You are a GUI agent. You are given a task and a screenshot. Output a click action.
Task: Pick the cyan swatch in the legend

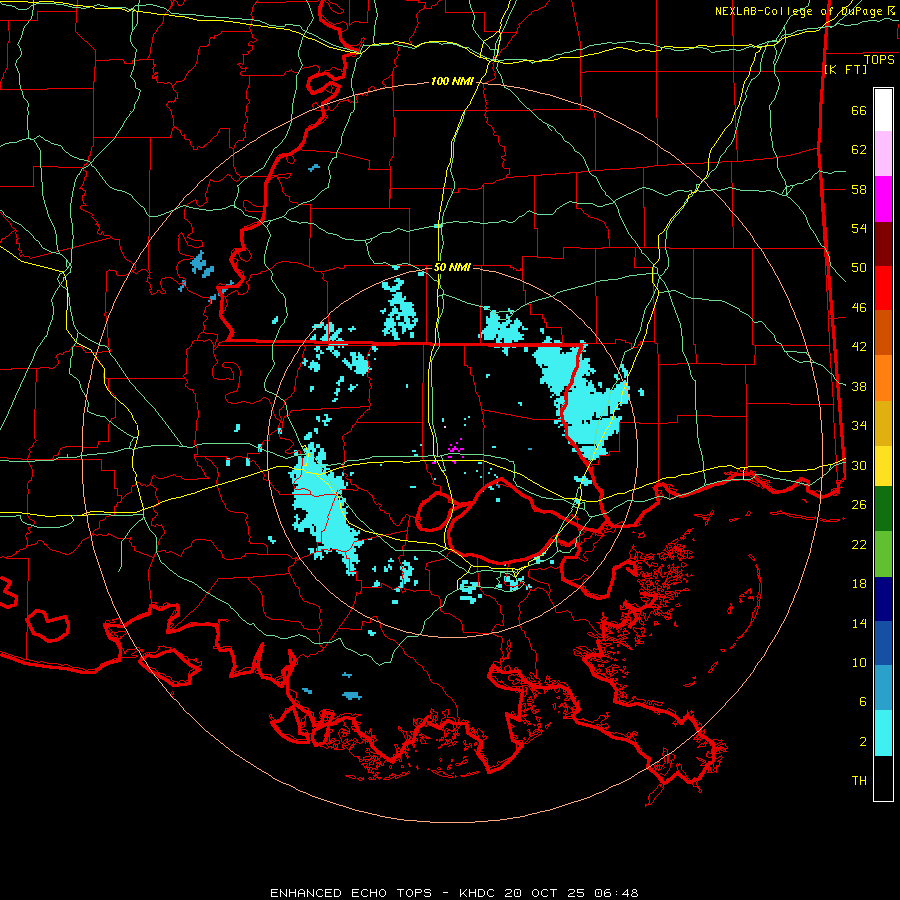click(x=883, y=733)
